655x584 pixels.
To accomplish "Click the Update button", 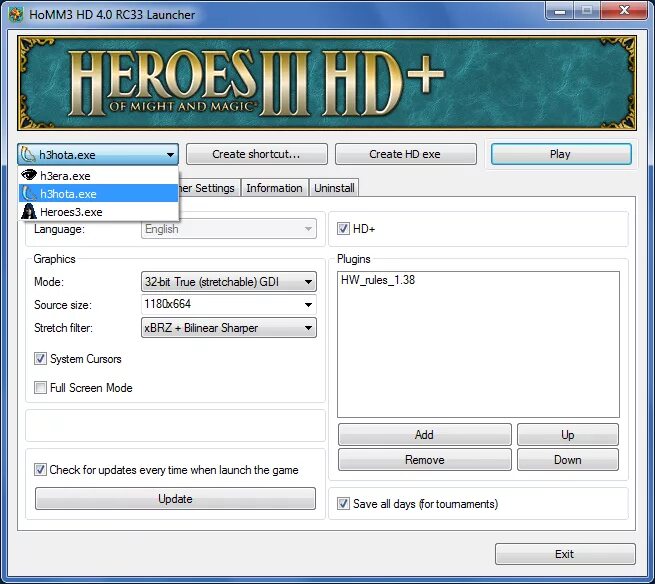I will [x=175, y=499].
